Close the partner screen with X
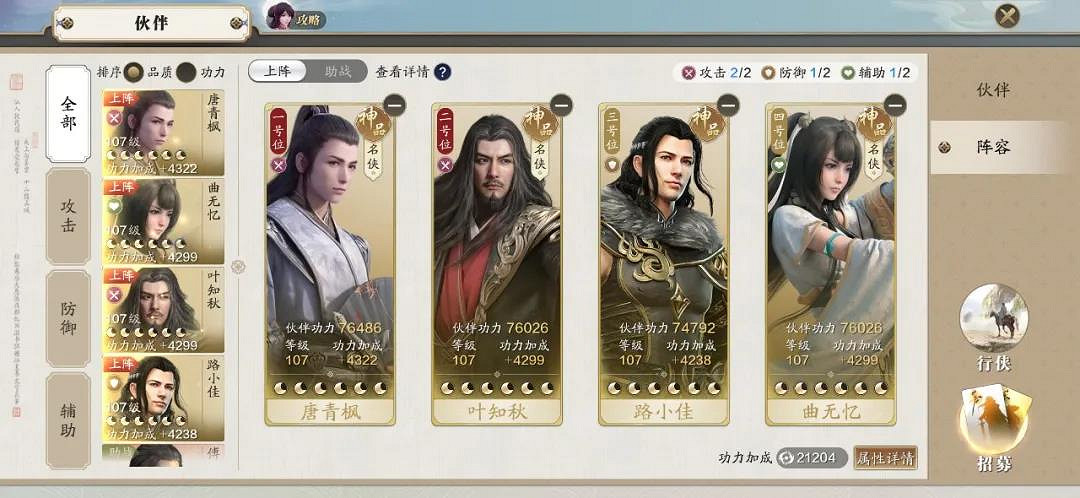1080x498 pixels. [1008, 15]
